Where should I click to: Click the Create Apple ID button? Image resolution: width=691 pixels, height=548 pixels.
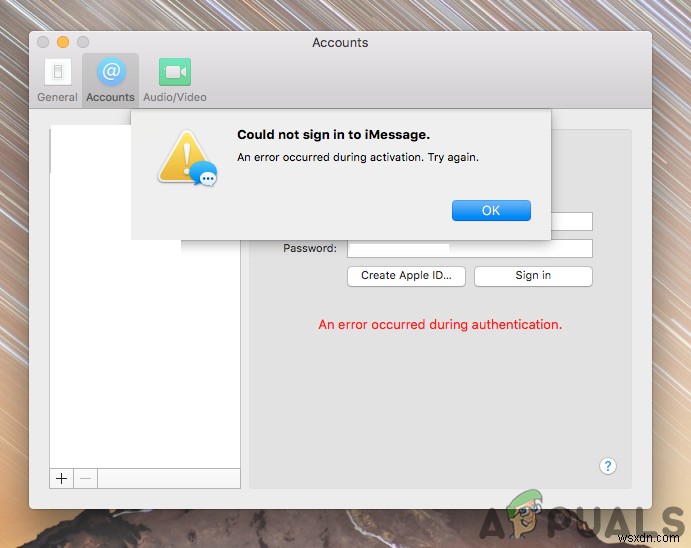pyautogui.click(x=406, y=276)
